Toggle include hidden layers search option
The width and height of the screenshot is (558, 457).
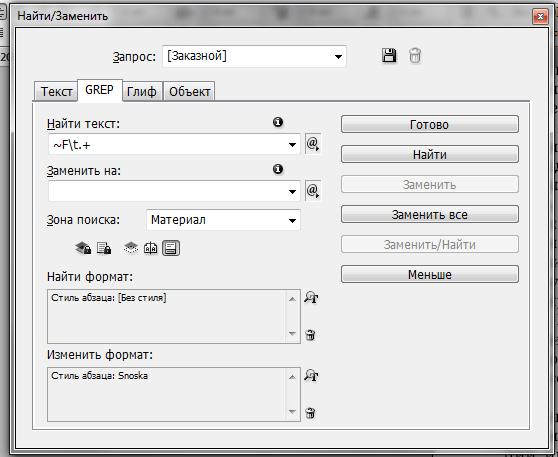pyautogui.click(x=131, y=248)
